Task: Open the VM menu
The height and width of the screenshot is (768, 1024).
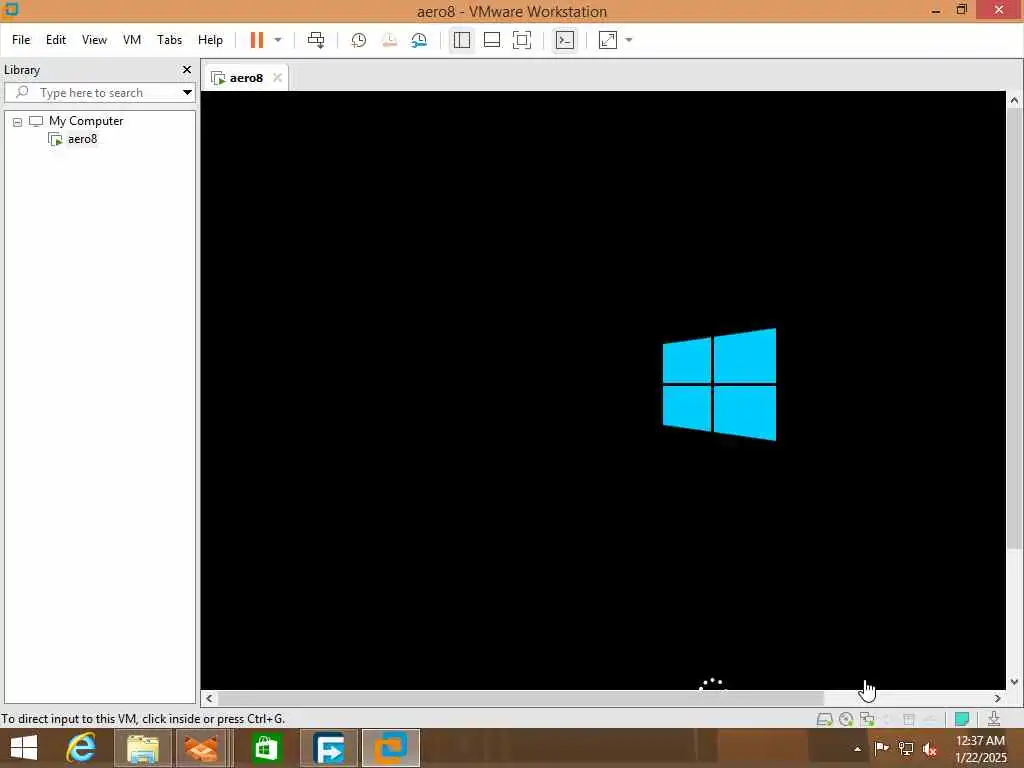Action: click(x=132, y=40)
